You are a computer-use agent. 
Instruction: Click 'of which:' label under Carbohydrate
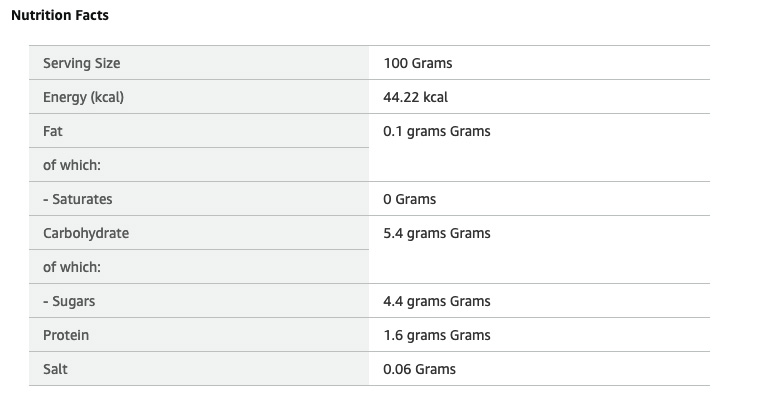72,267
